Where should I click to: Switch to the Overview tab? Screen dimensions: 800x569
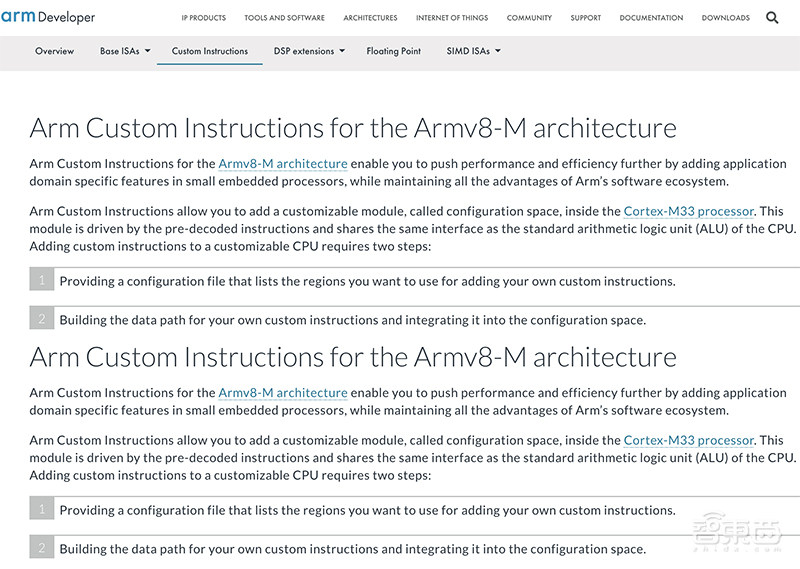click(x=54, y=51)
